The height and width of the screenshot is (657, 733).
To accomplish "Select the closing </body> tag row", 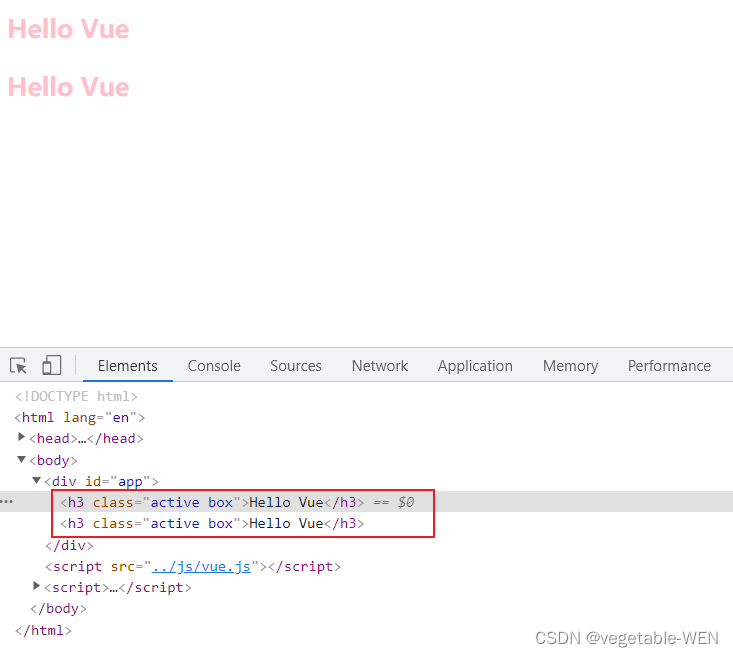I will (x=58, y=608).
